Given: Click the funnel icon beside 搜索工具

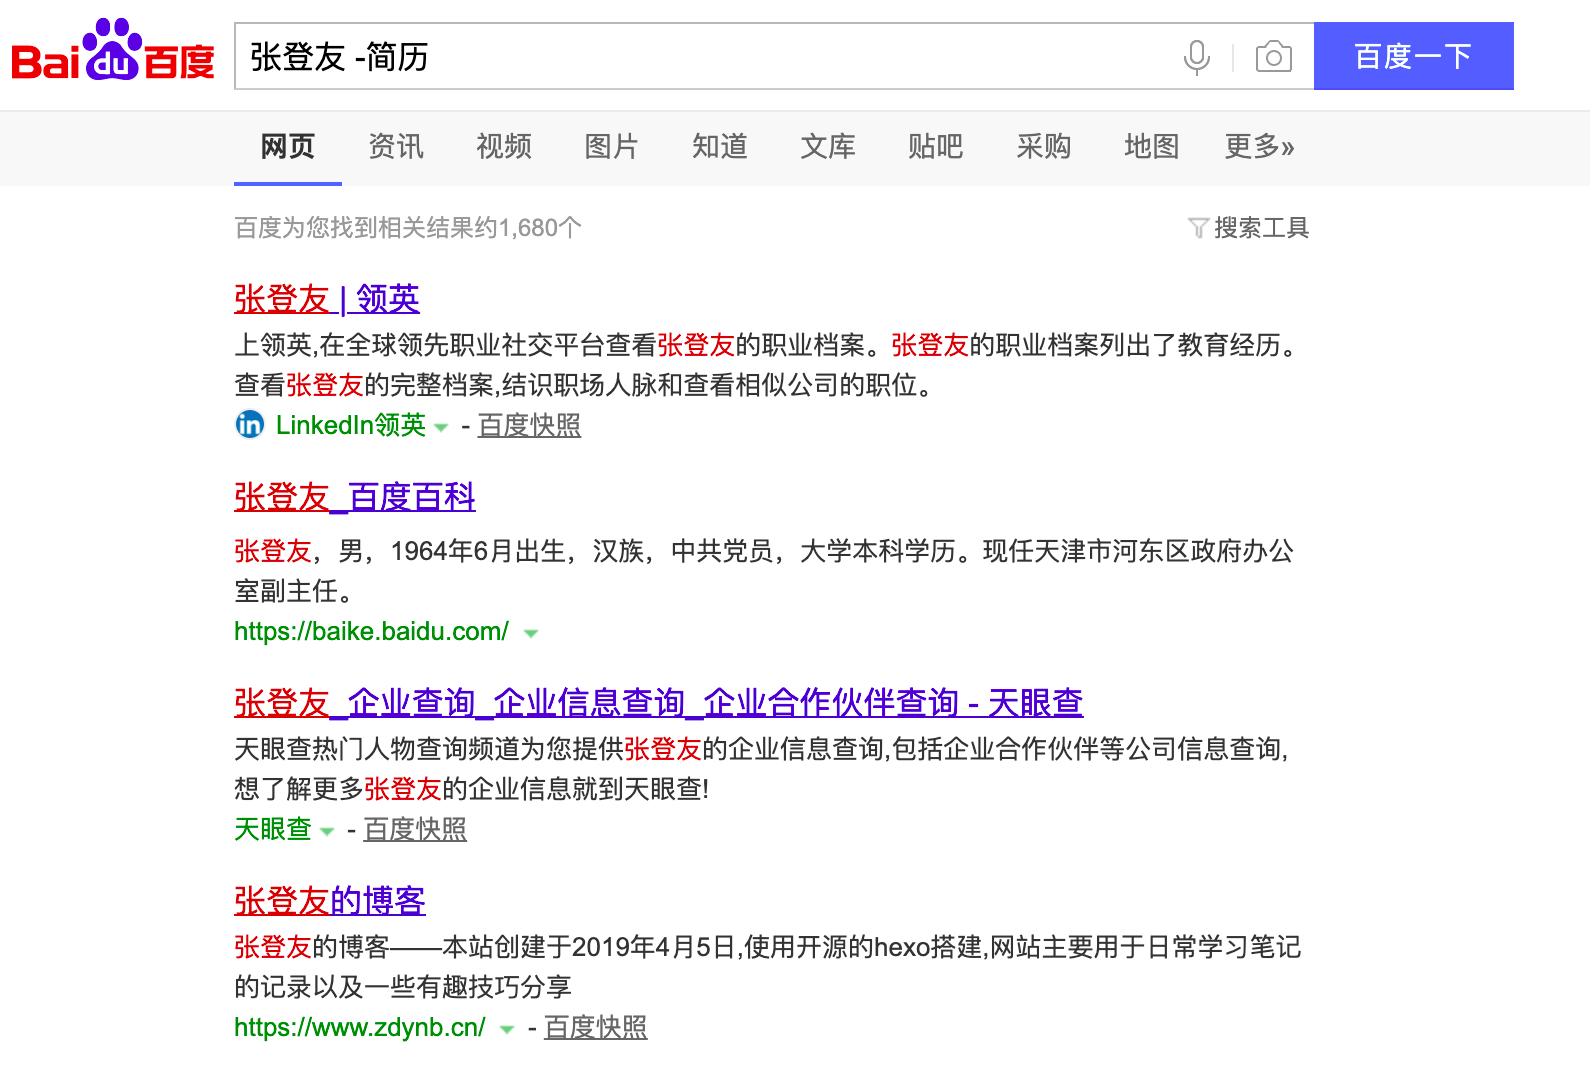Looking at the screenshot, I should 1198,228.
